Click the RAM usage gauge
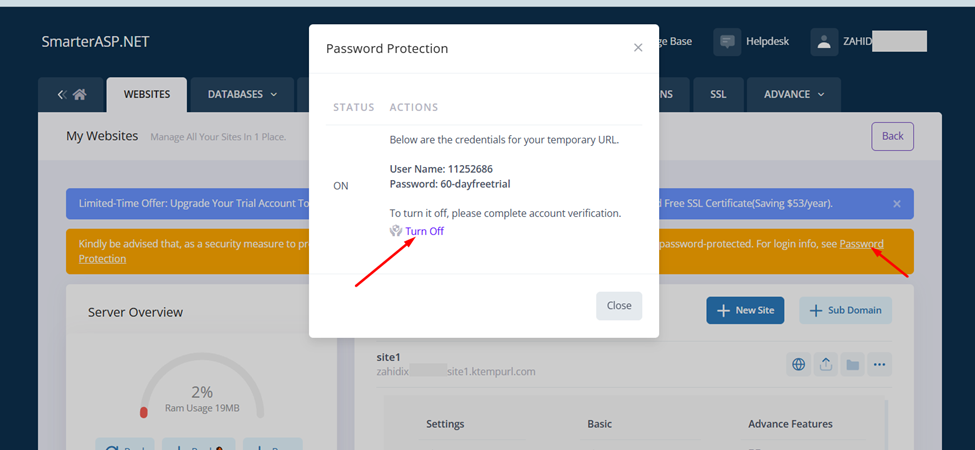Image resolution: width=975 pixels, height=450 pixels. point(203,391)
